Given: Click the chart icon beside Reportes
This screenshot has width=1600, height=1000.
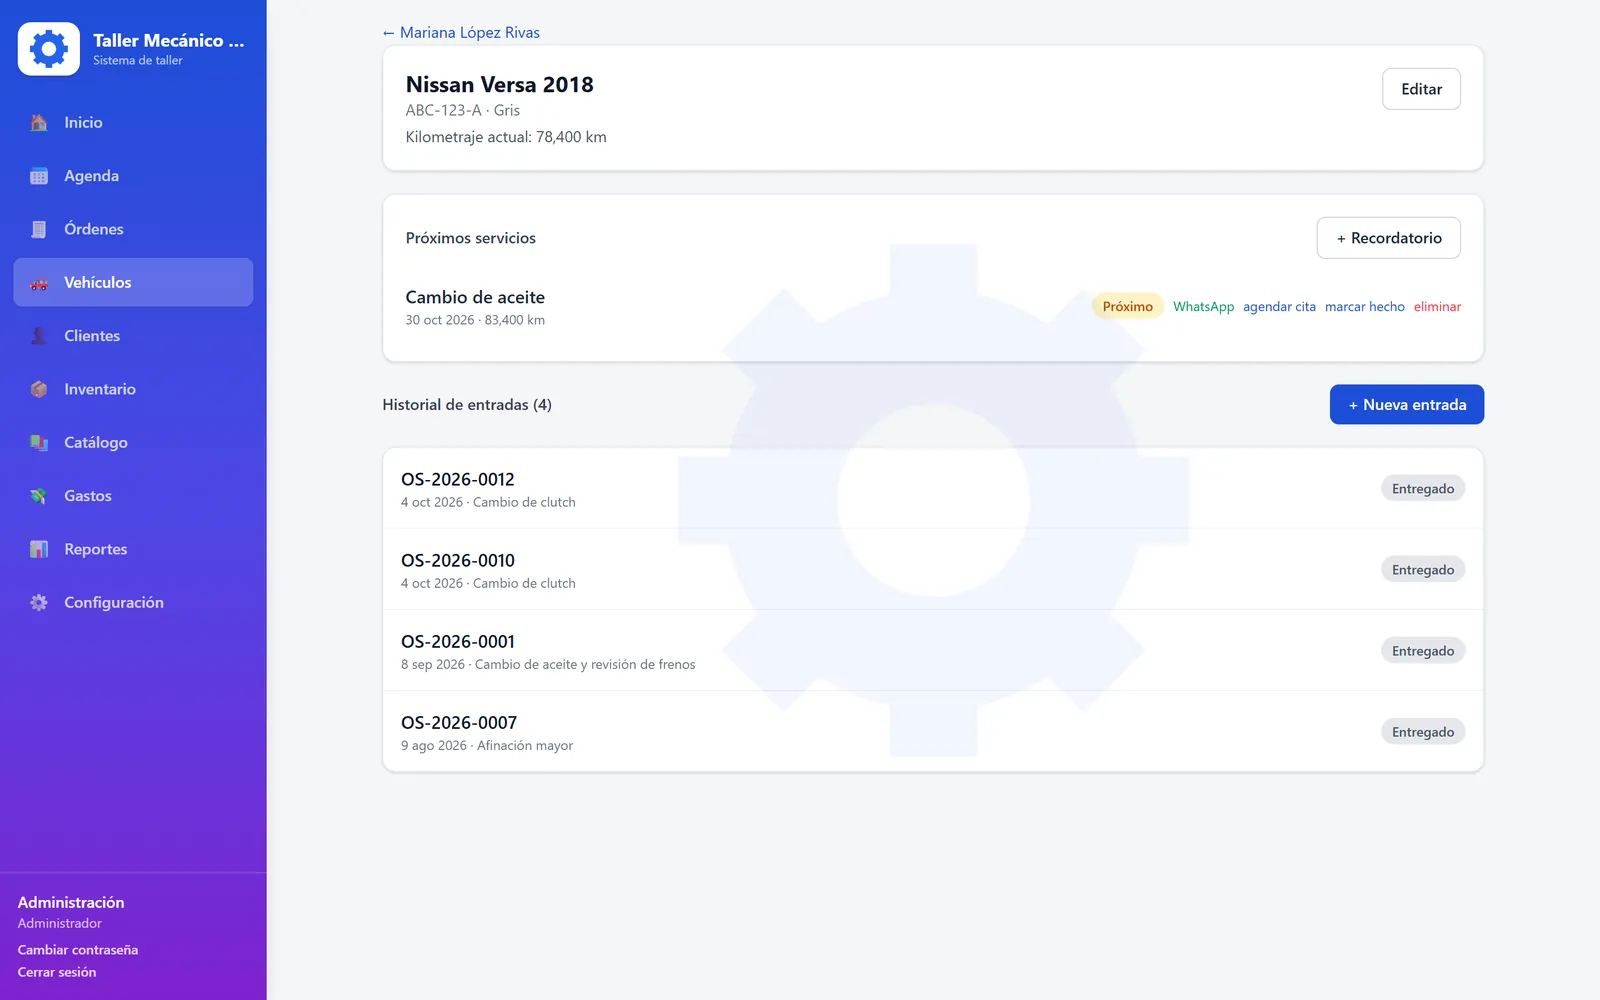Looking at the screenshot, I should 39,549.
